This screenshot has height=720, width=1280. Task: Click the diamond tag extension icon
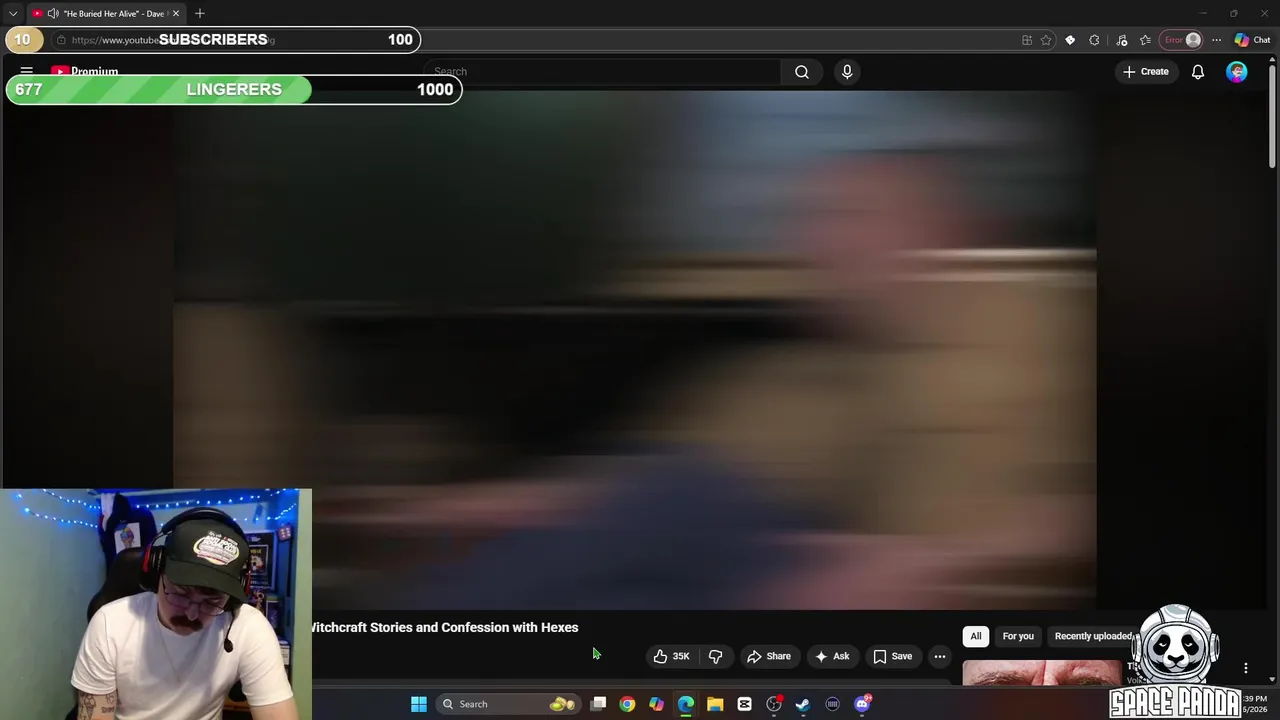pos(1070,40)
